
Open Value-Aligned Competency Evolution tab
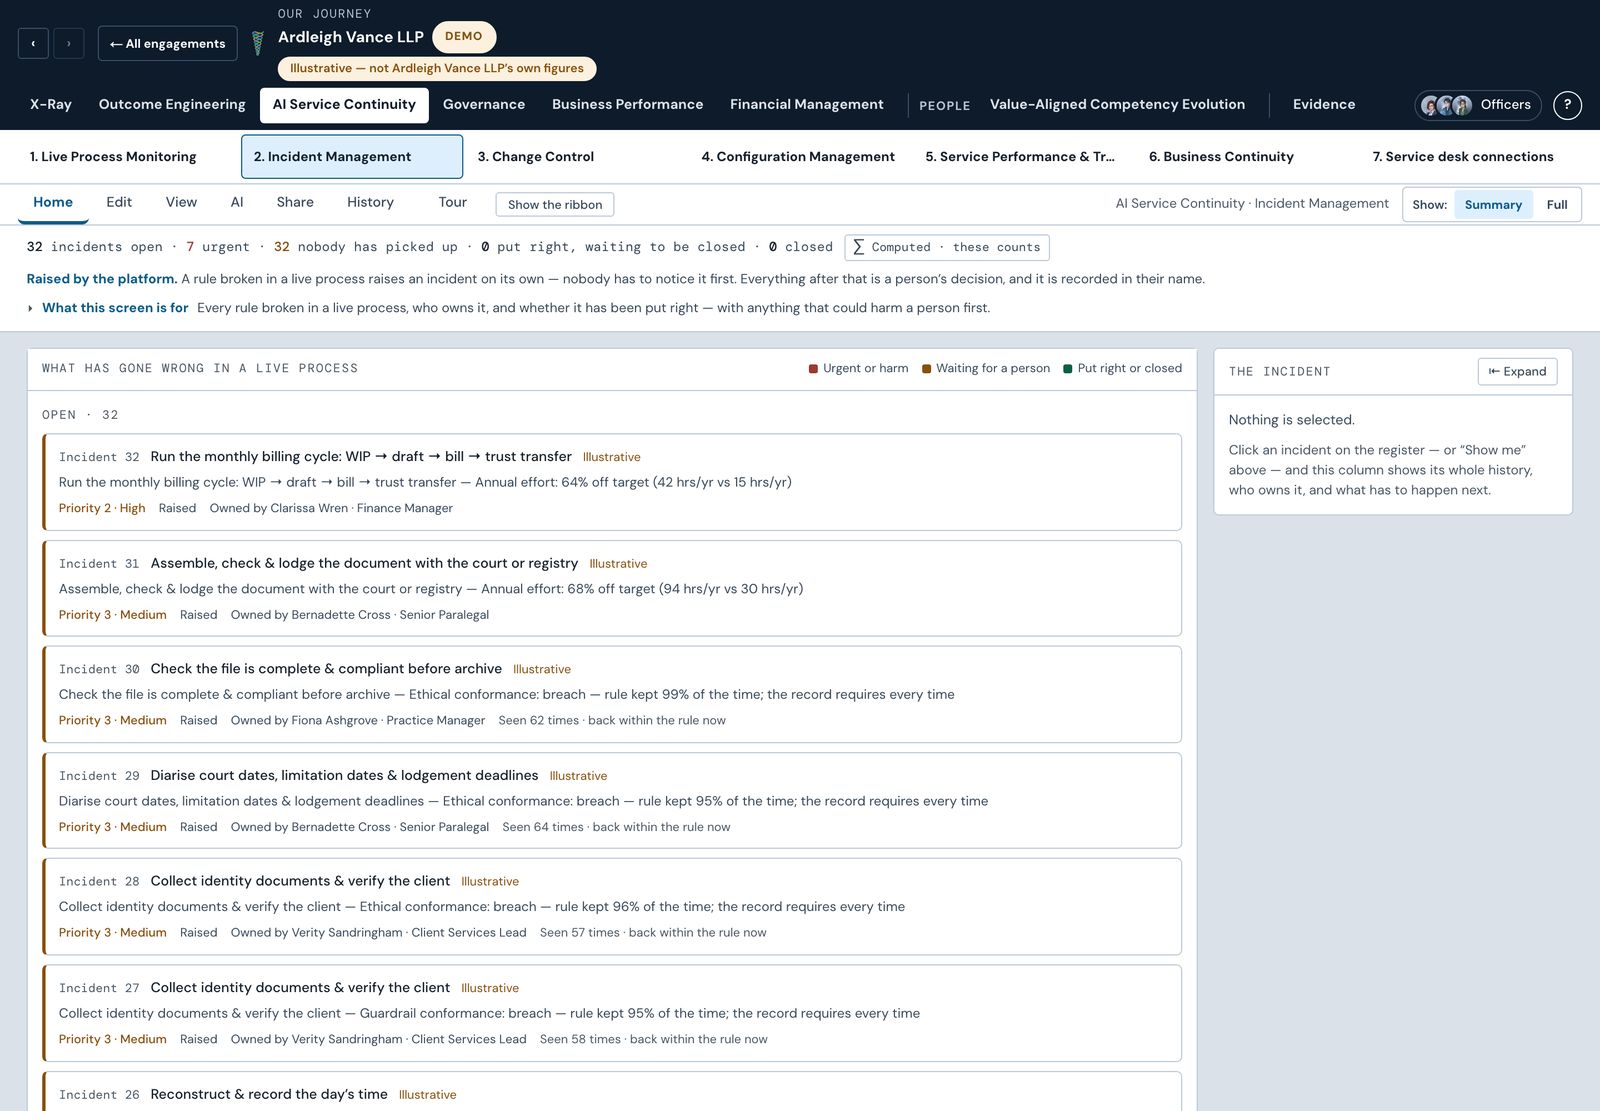tap(1117, 104)
